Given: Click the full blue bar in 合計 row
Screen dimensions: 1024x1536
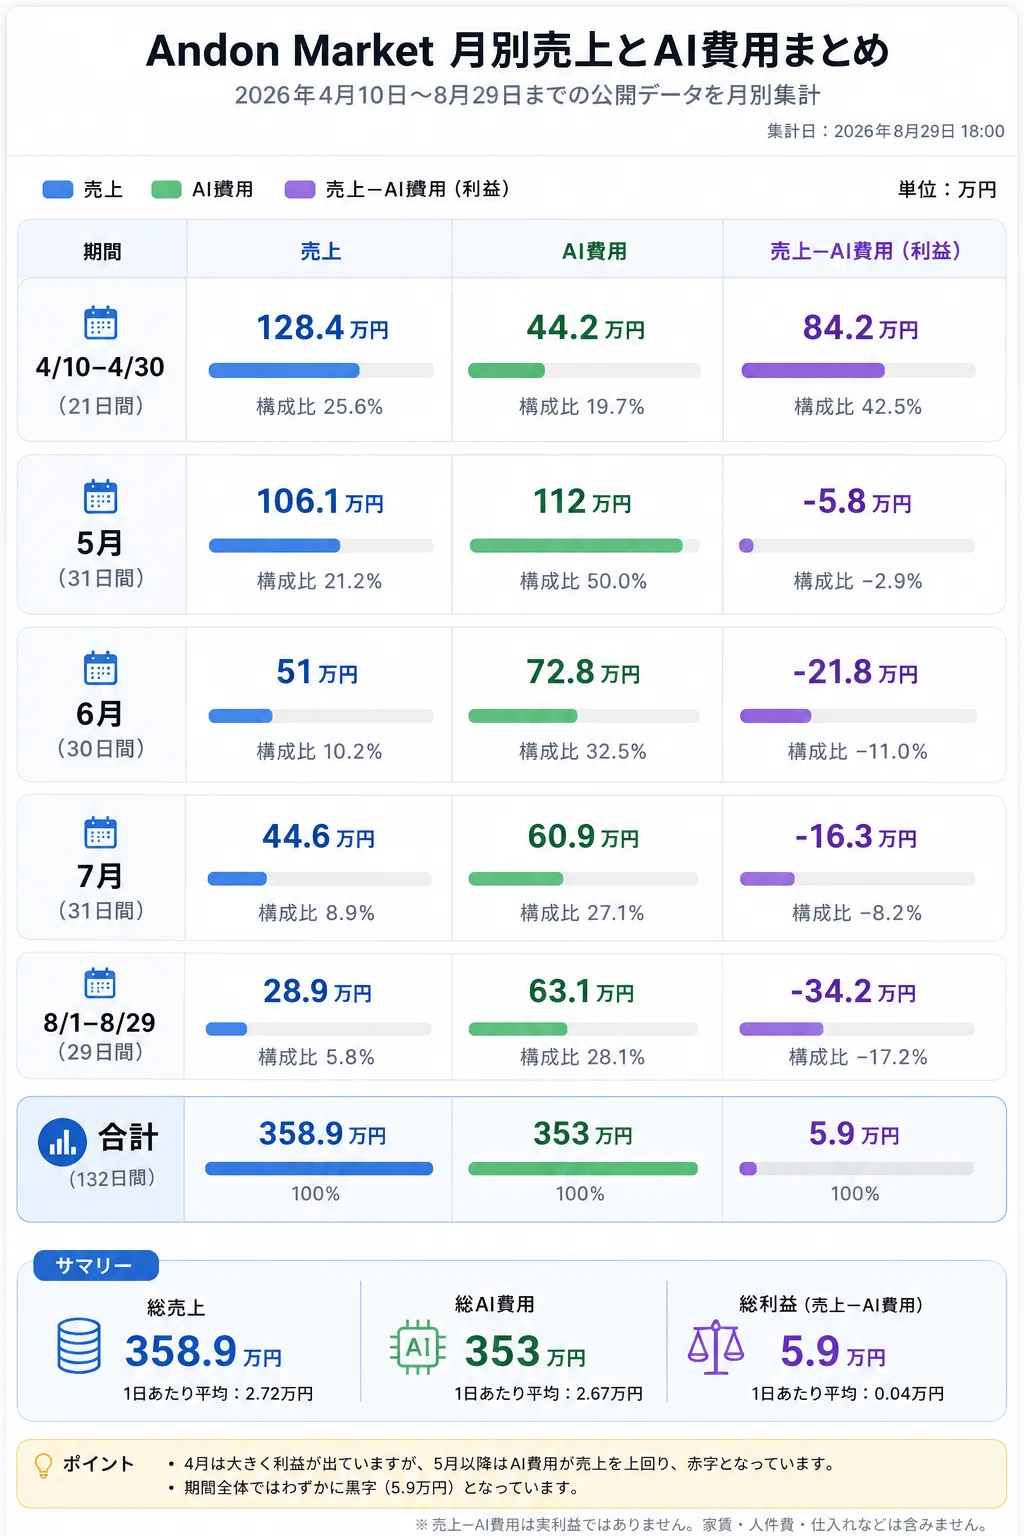Looking at the screenshot, I should click(319, 1169).
